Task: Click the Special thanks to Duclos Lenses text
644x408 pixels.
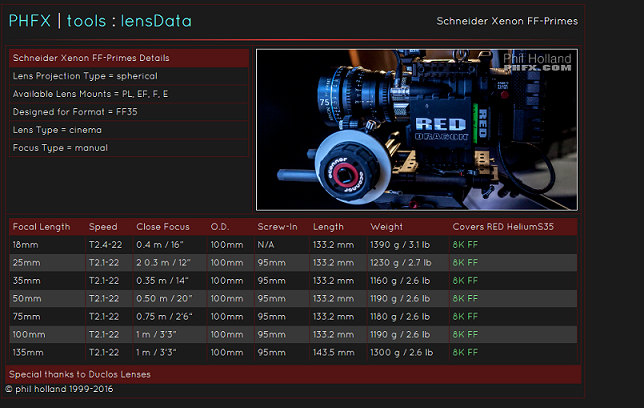Action: coord(78,374)
